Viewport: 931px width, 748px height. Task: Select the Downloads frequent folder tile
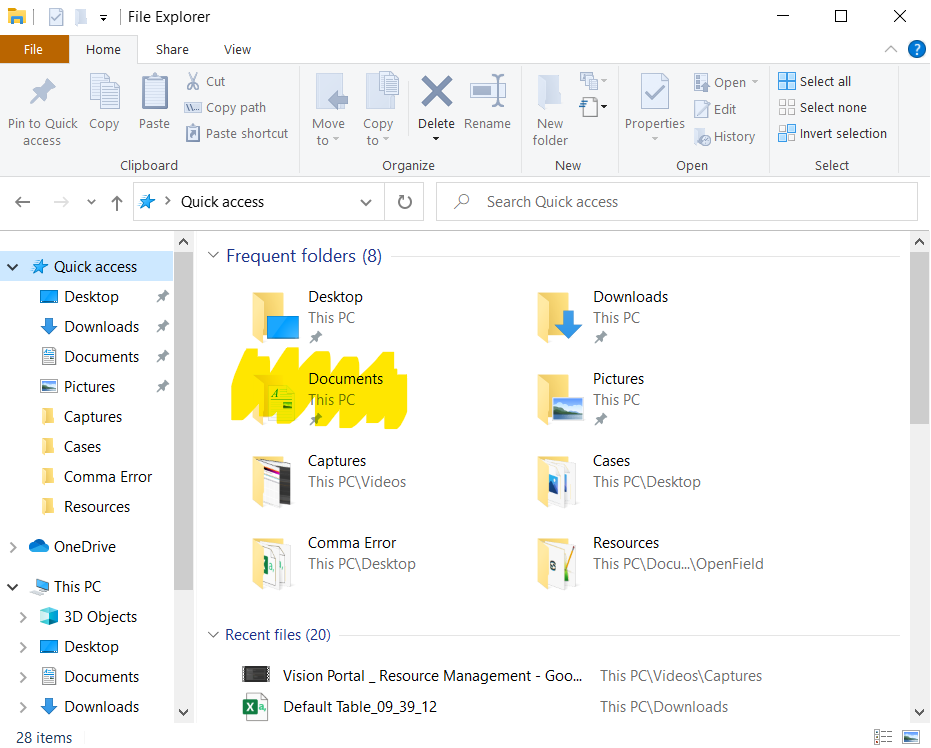tap(603, 316)
